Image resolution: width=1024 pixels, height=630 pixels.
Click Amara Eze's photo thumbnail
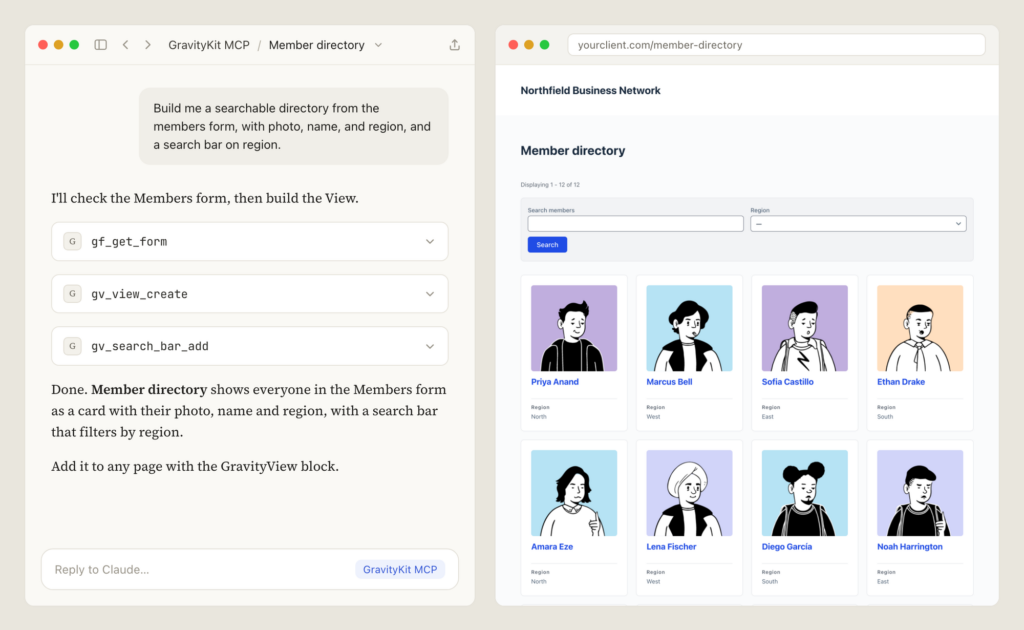(x=574, y=493)
